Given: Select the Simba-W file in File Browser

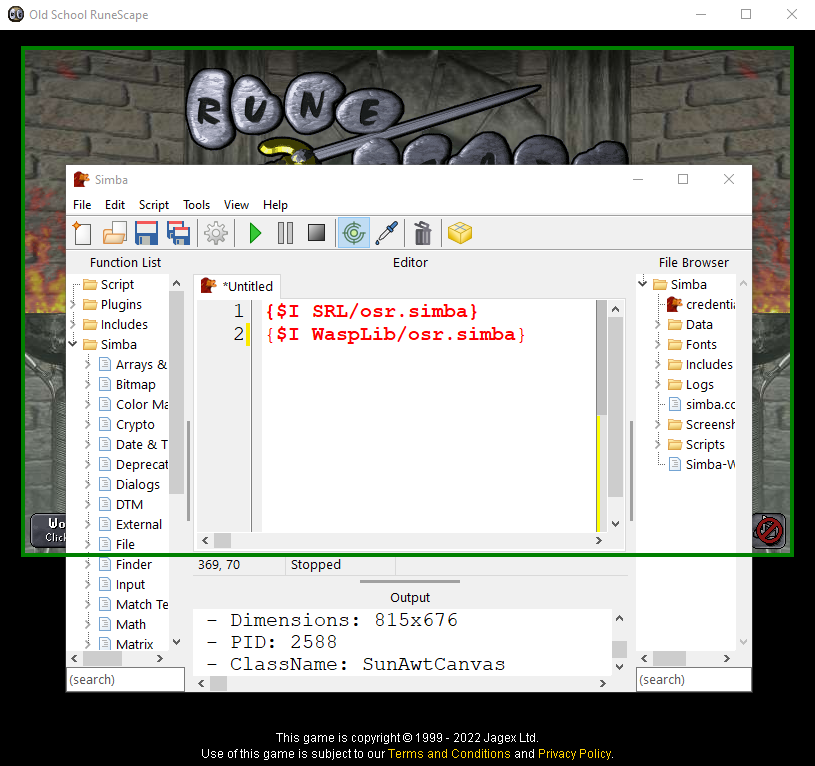Looking at the screenshot, I should [702, 464].
